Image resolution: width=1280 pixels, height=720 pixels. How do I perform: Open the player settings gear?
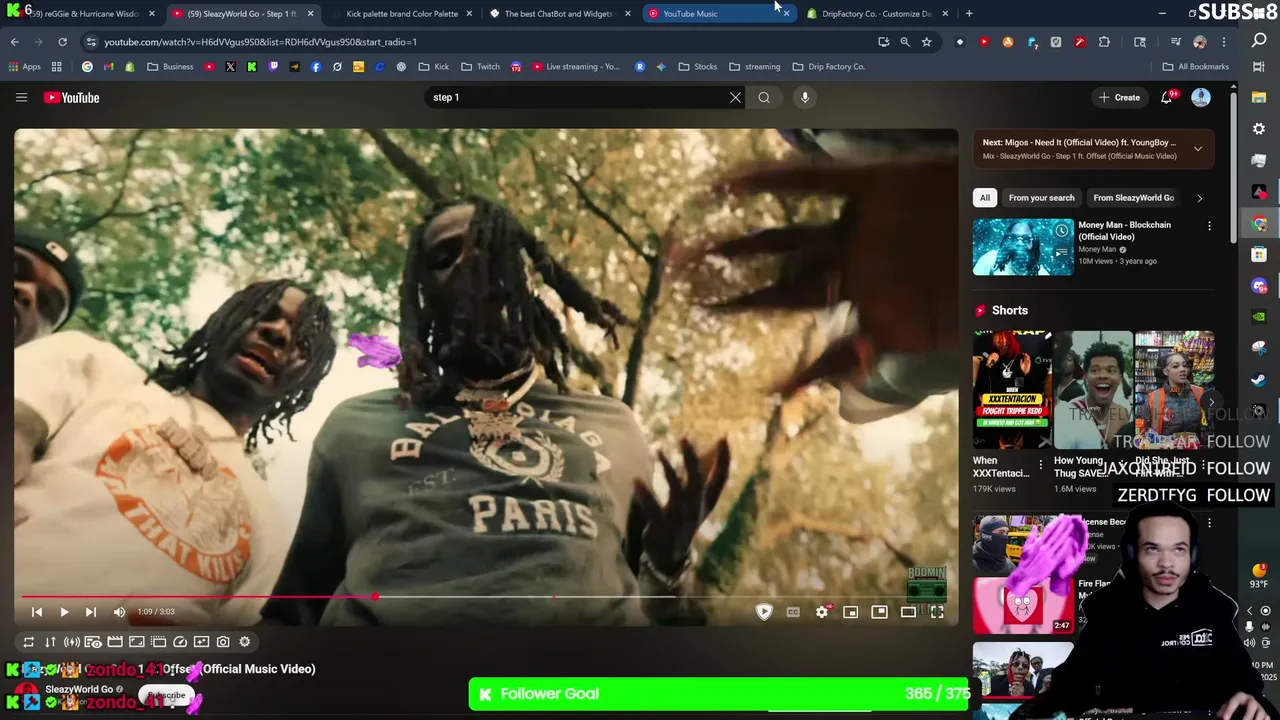pyautogui.click(x=822, y=612)
